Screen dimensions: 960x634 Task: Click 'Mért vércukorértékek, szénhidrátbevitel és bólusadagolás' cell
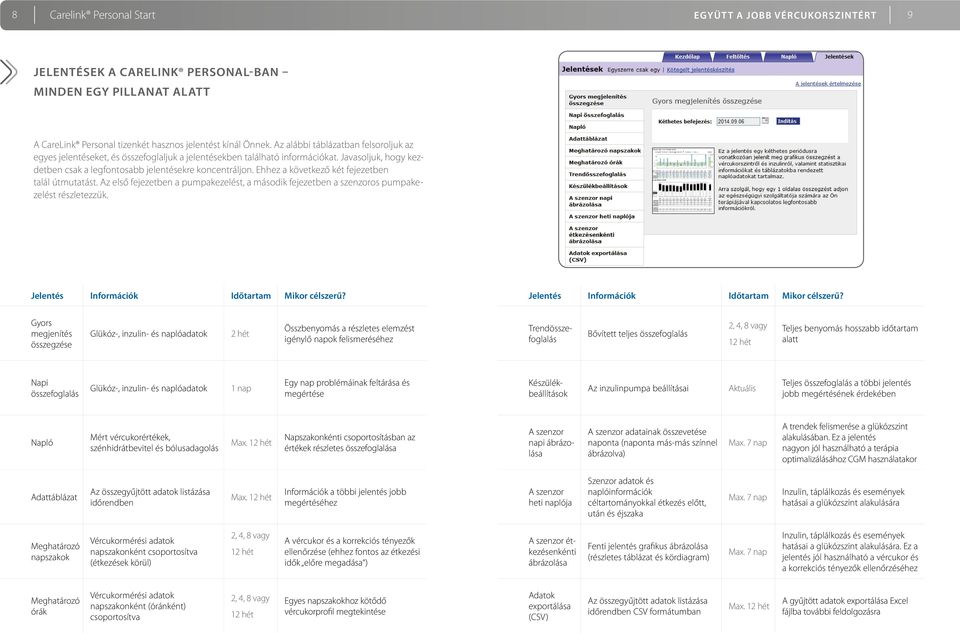[154, 442]
